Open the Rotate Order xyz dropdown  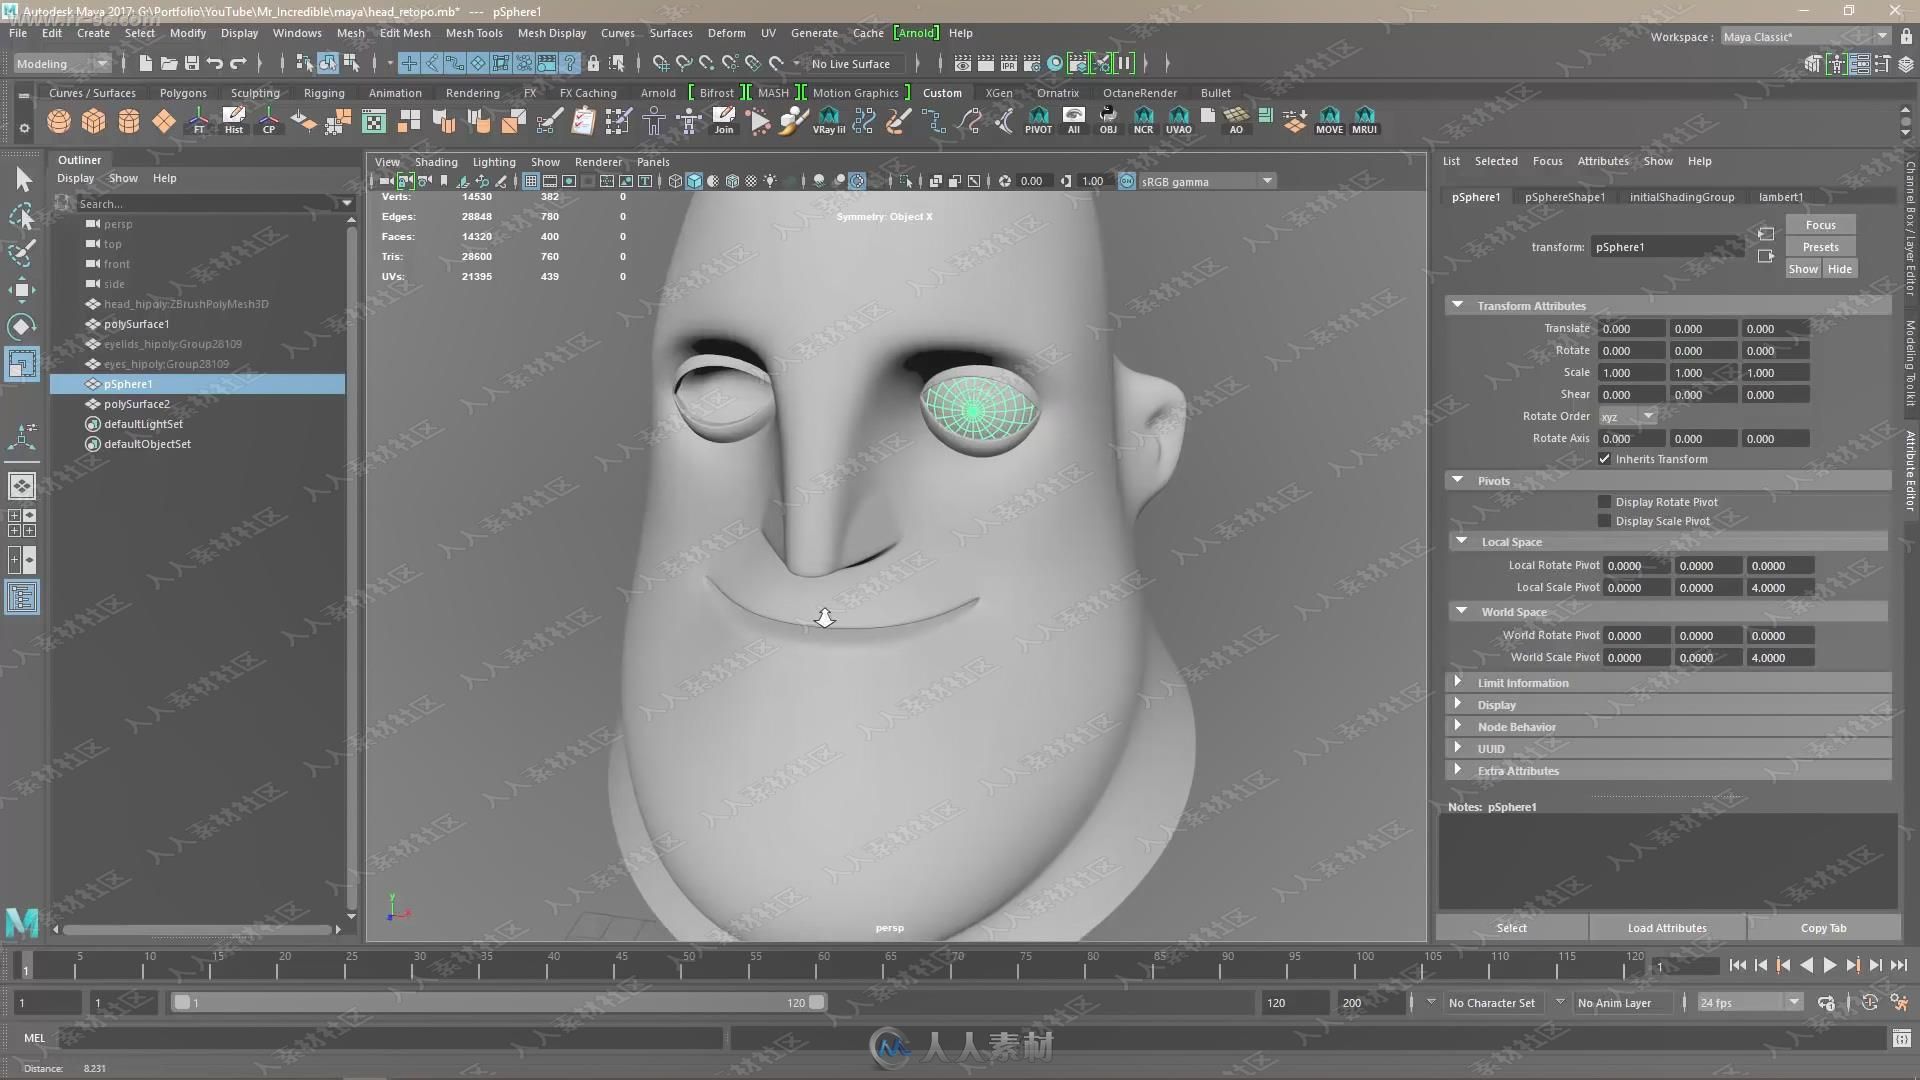tap(1627, 416)
